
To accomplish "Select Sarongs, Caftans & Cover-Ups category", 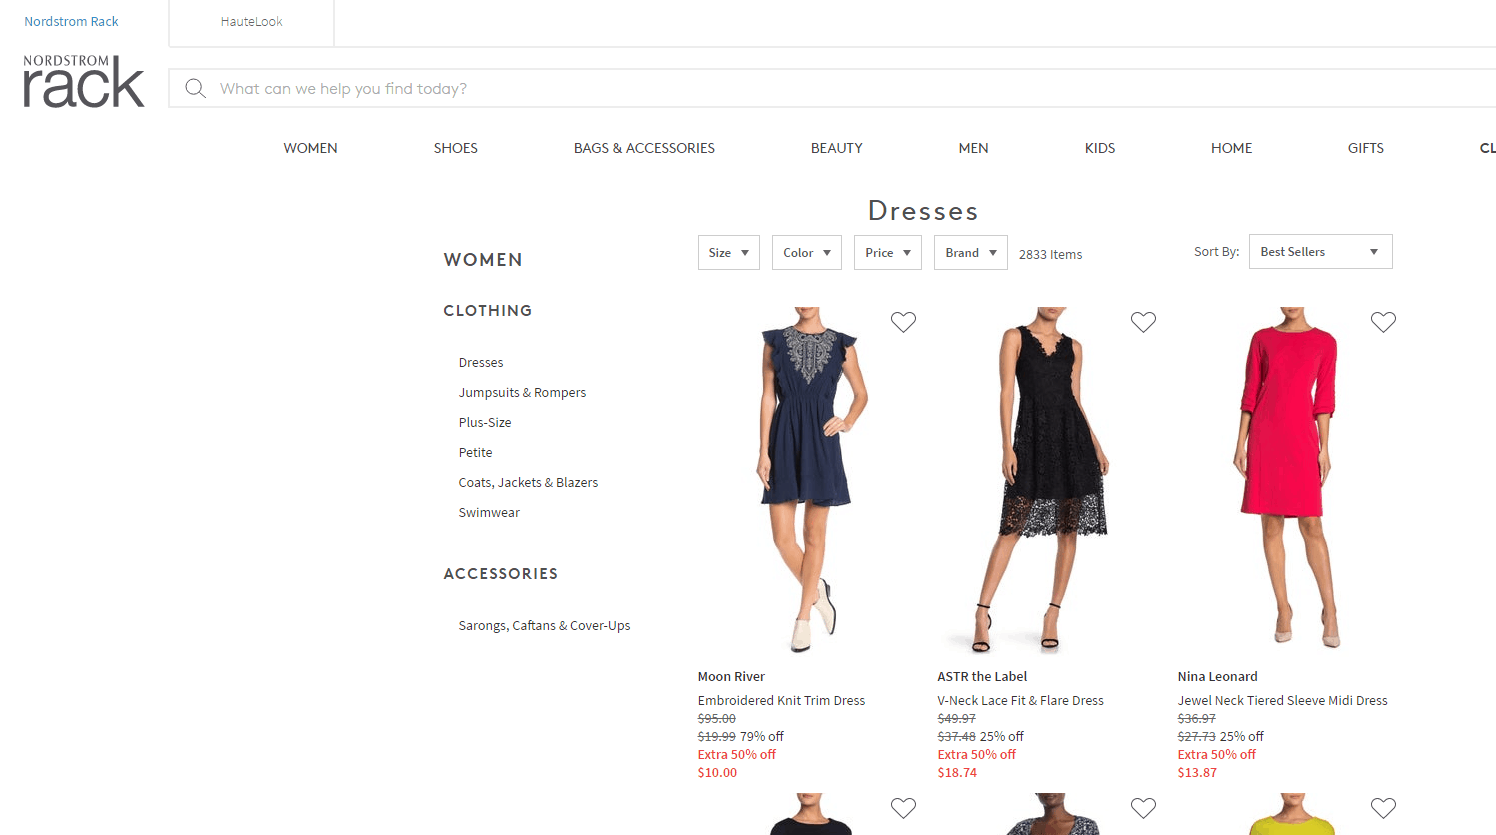I will [x=544, y=626].
